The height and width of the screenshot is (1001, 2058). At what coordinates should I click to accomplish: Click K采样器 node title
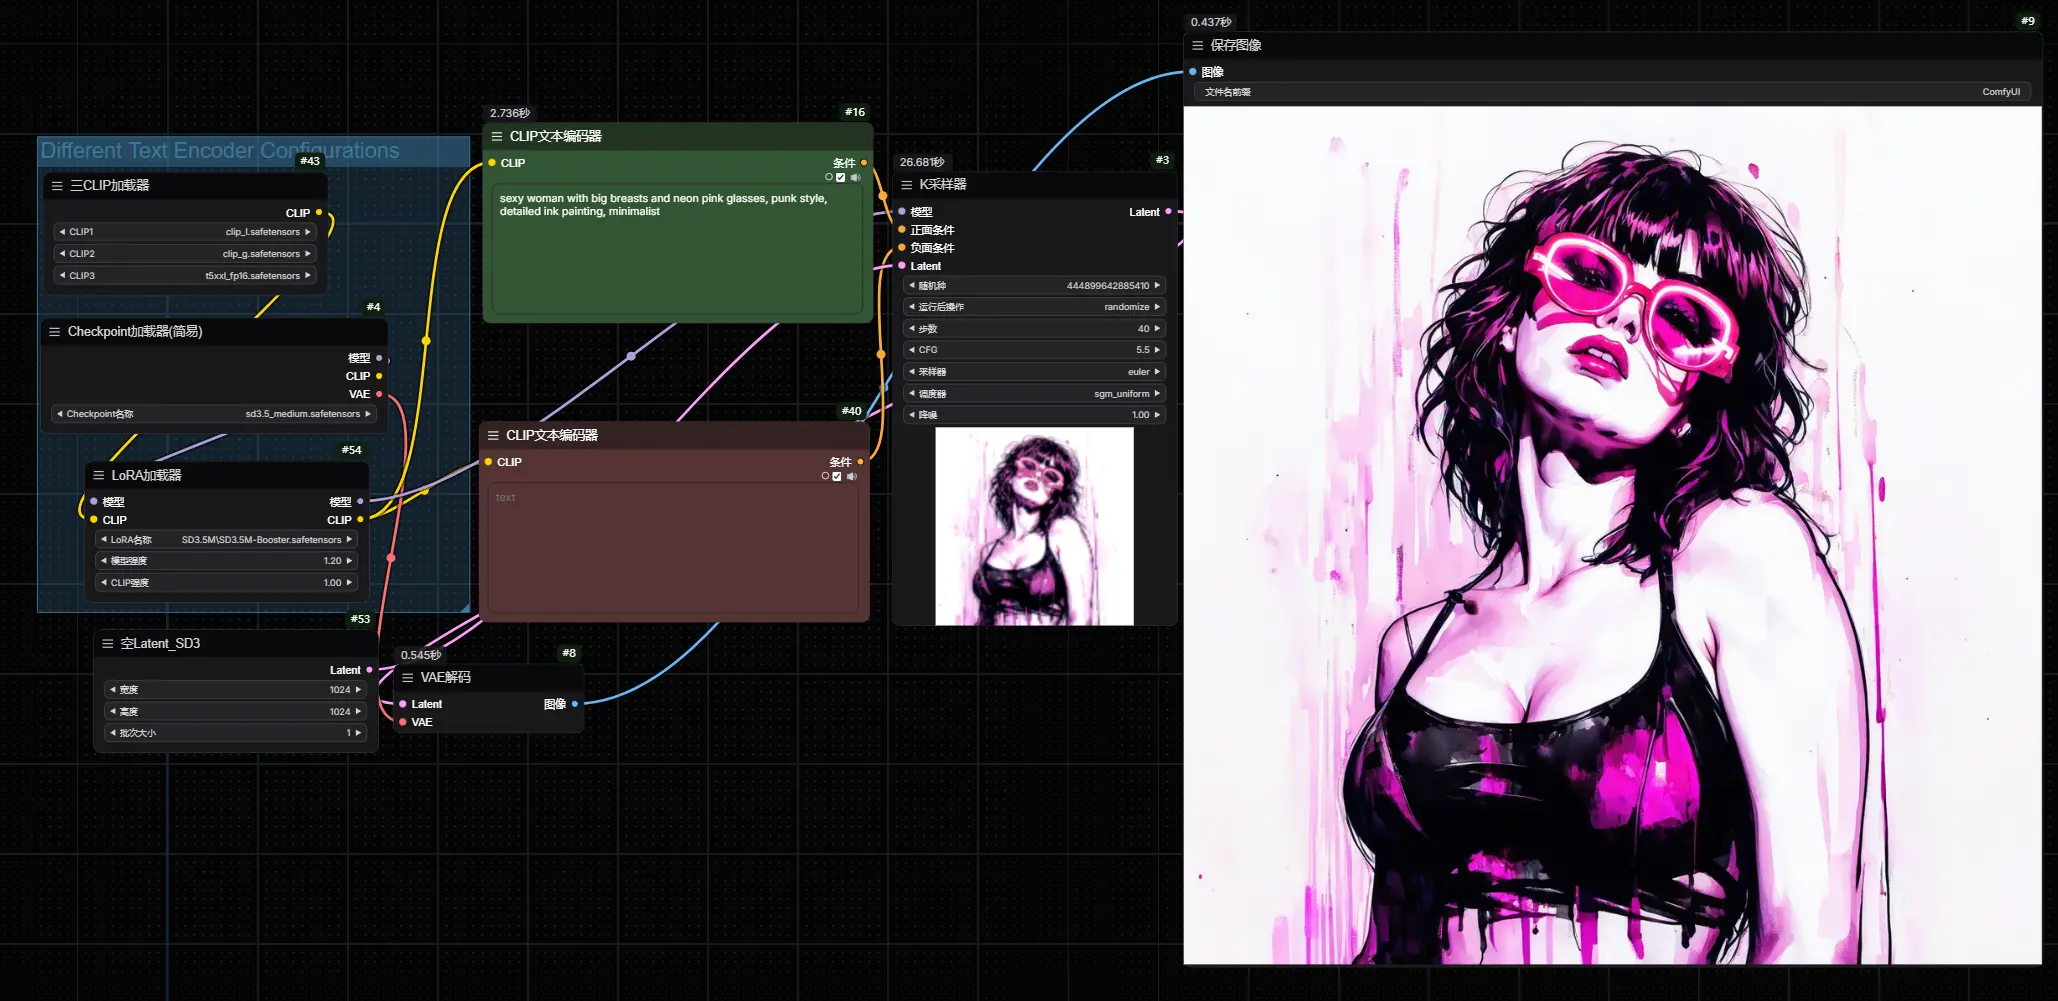point(943,184)
